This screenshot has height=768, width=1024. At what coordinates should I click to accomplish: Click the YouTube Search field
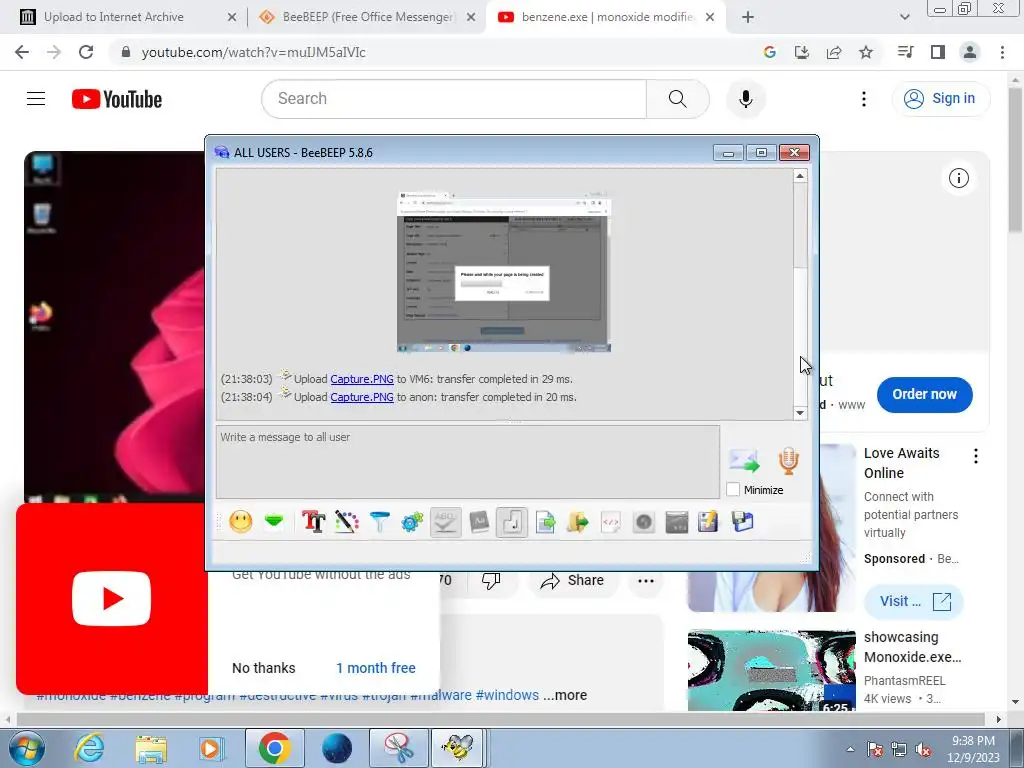(454, 99)
